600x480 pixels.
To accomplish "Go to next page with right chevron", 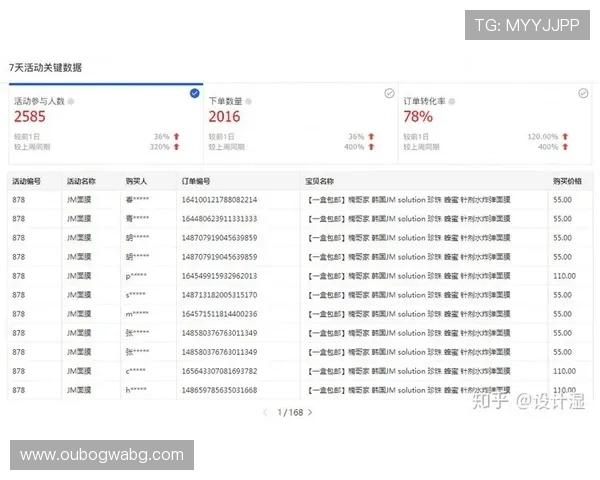I will pos(310,412).
